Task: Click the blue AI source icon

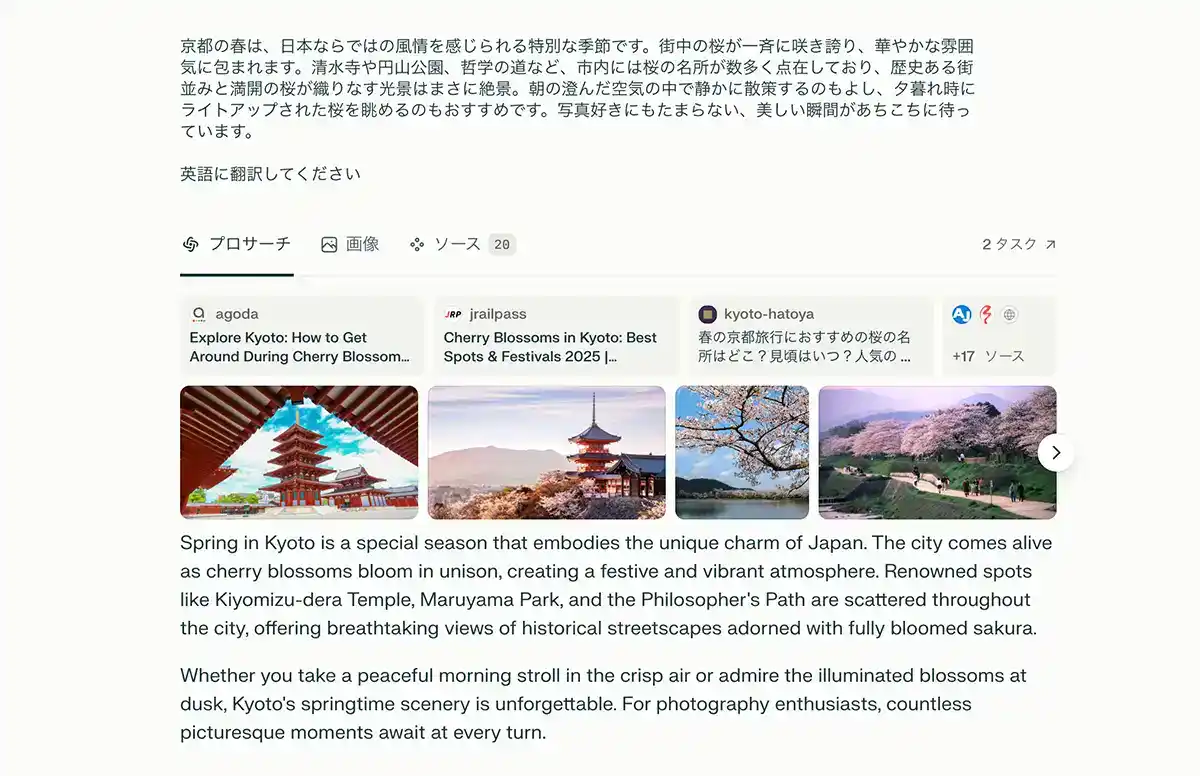Action: [962, 314]
